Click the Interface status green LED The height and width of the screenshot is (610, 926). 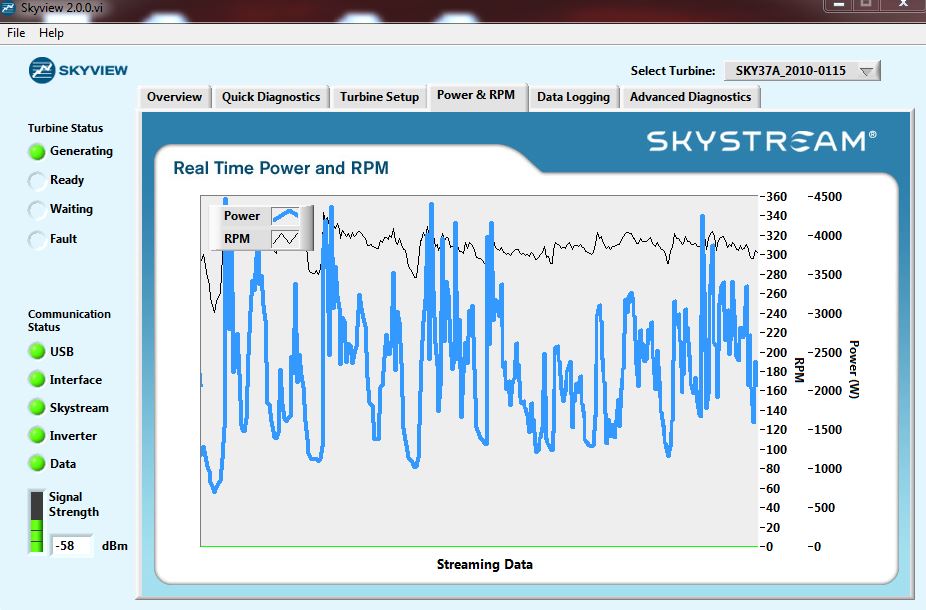coord(37,380)
